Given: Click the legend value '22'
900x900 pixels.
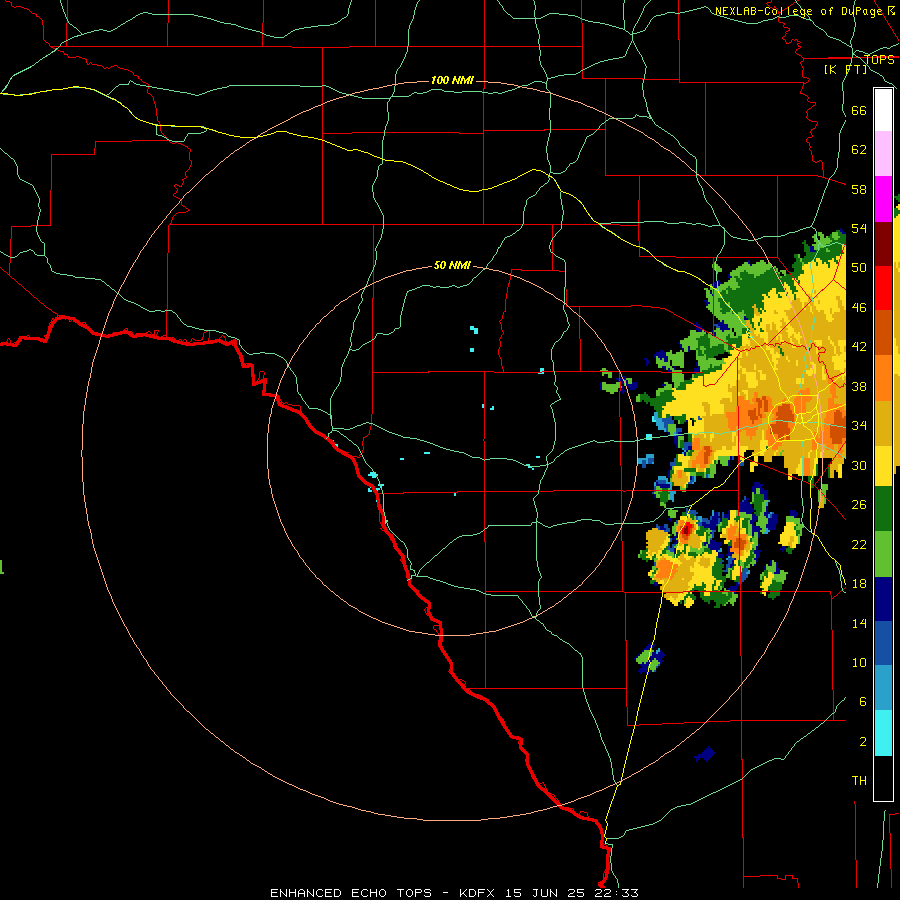Looking at the screenshot, I should (x=859, y=545).
